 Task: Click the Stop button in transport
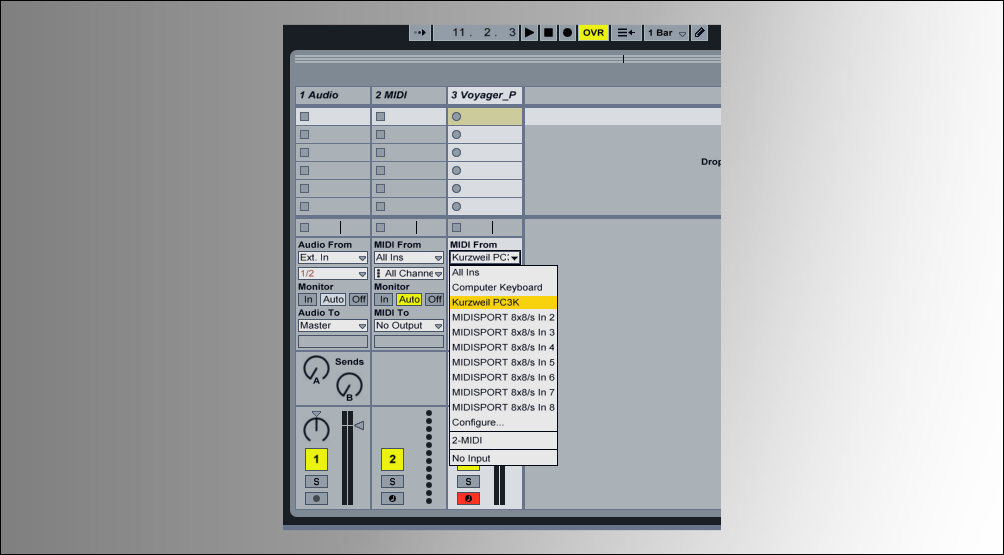[548, 33]
